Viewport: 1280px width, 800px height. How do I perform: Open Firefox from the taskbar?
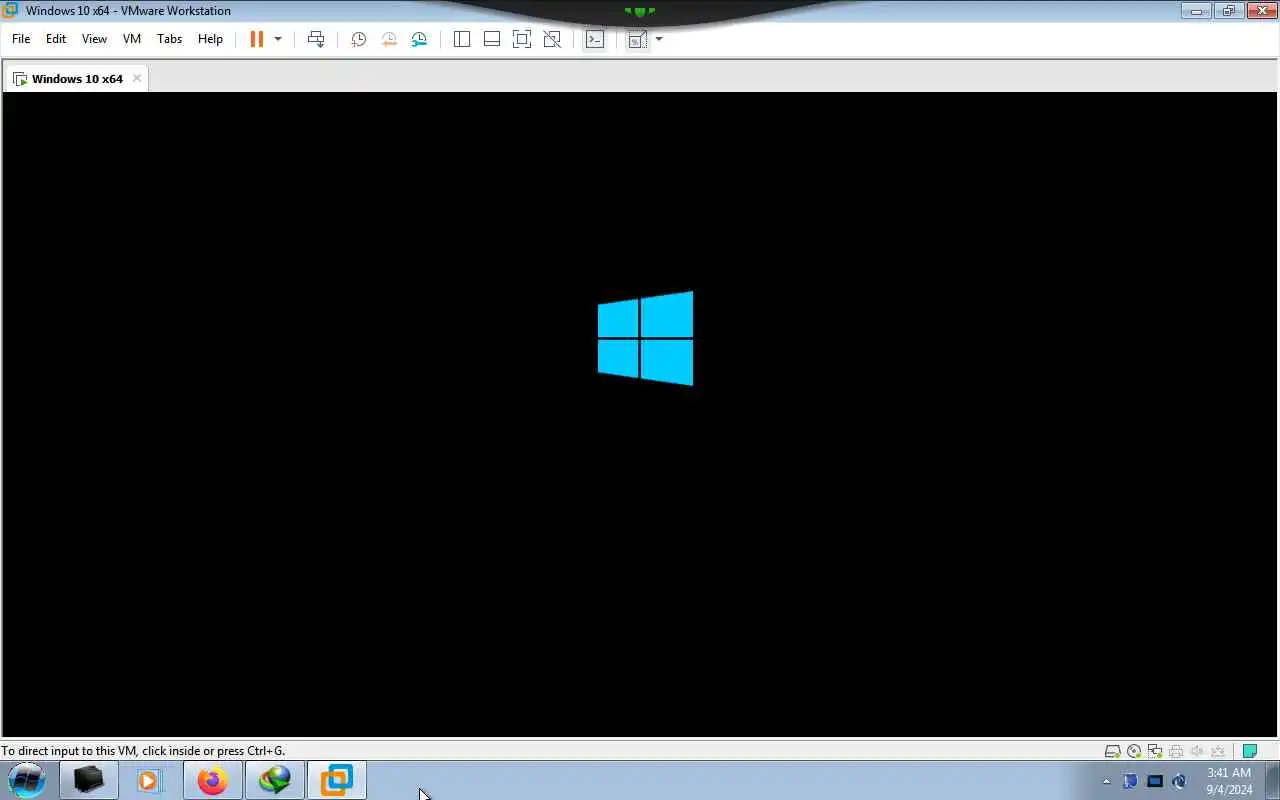(x=212, y=780)
